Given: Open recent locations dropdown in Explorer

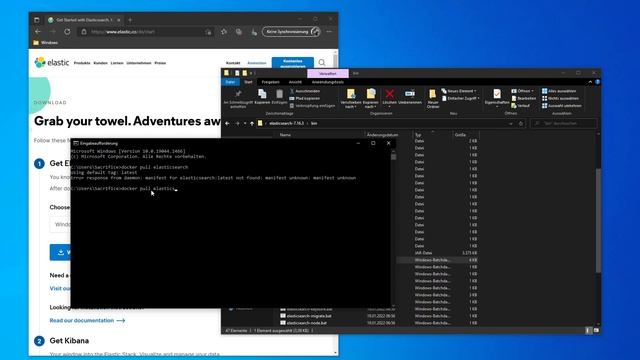Looking at the screenshot, I should (245, 123).
